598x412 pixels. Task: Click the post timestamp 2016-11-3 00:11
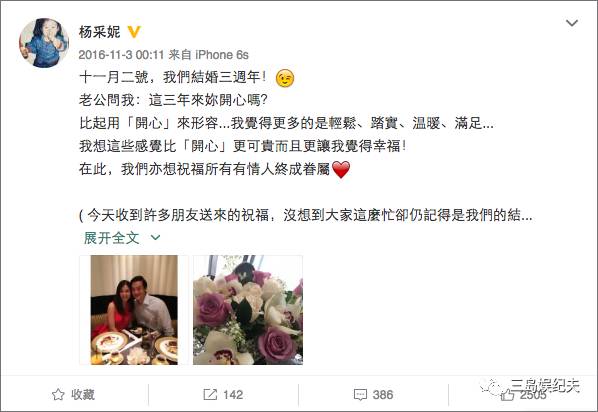click(x=121, y=55)
